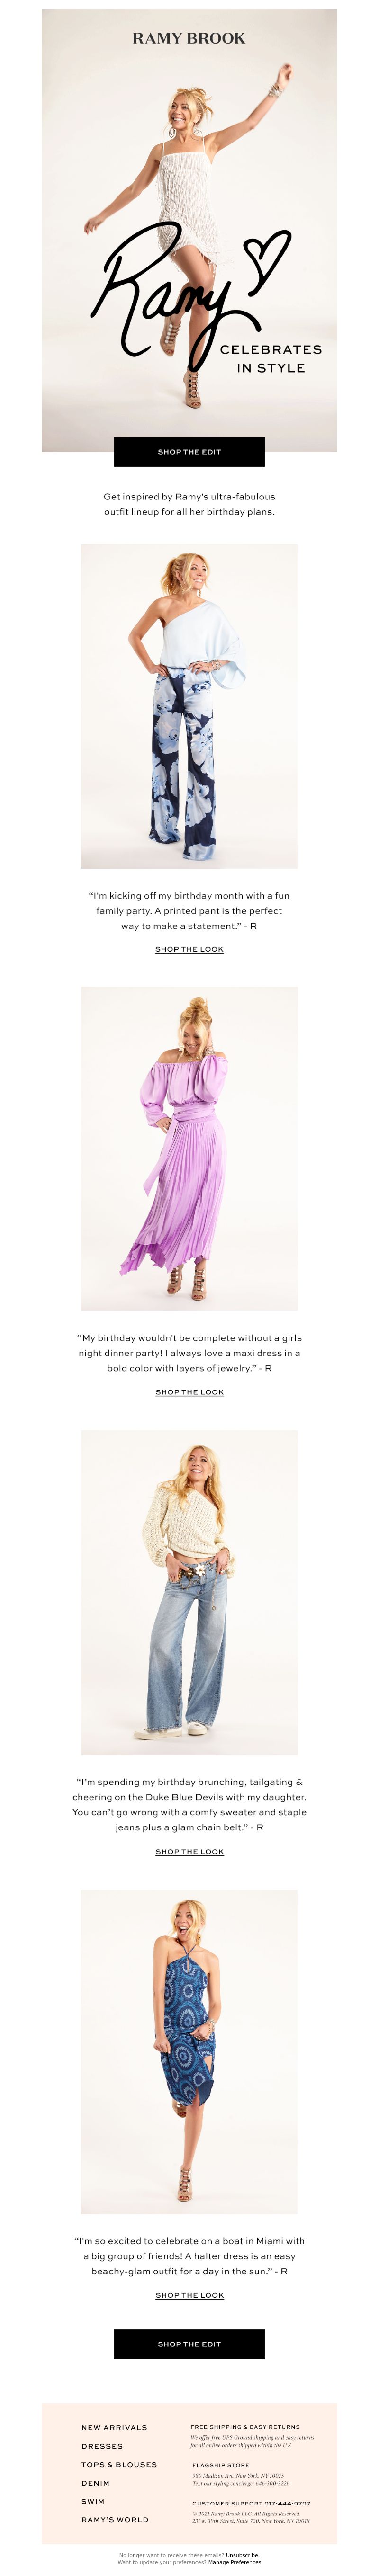Open the hero image of Ramy jumping

click(x=189, y=230)
